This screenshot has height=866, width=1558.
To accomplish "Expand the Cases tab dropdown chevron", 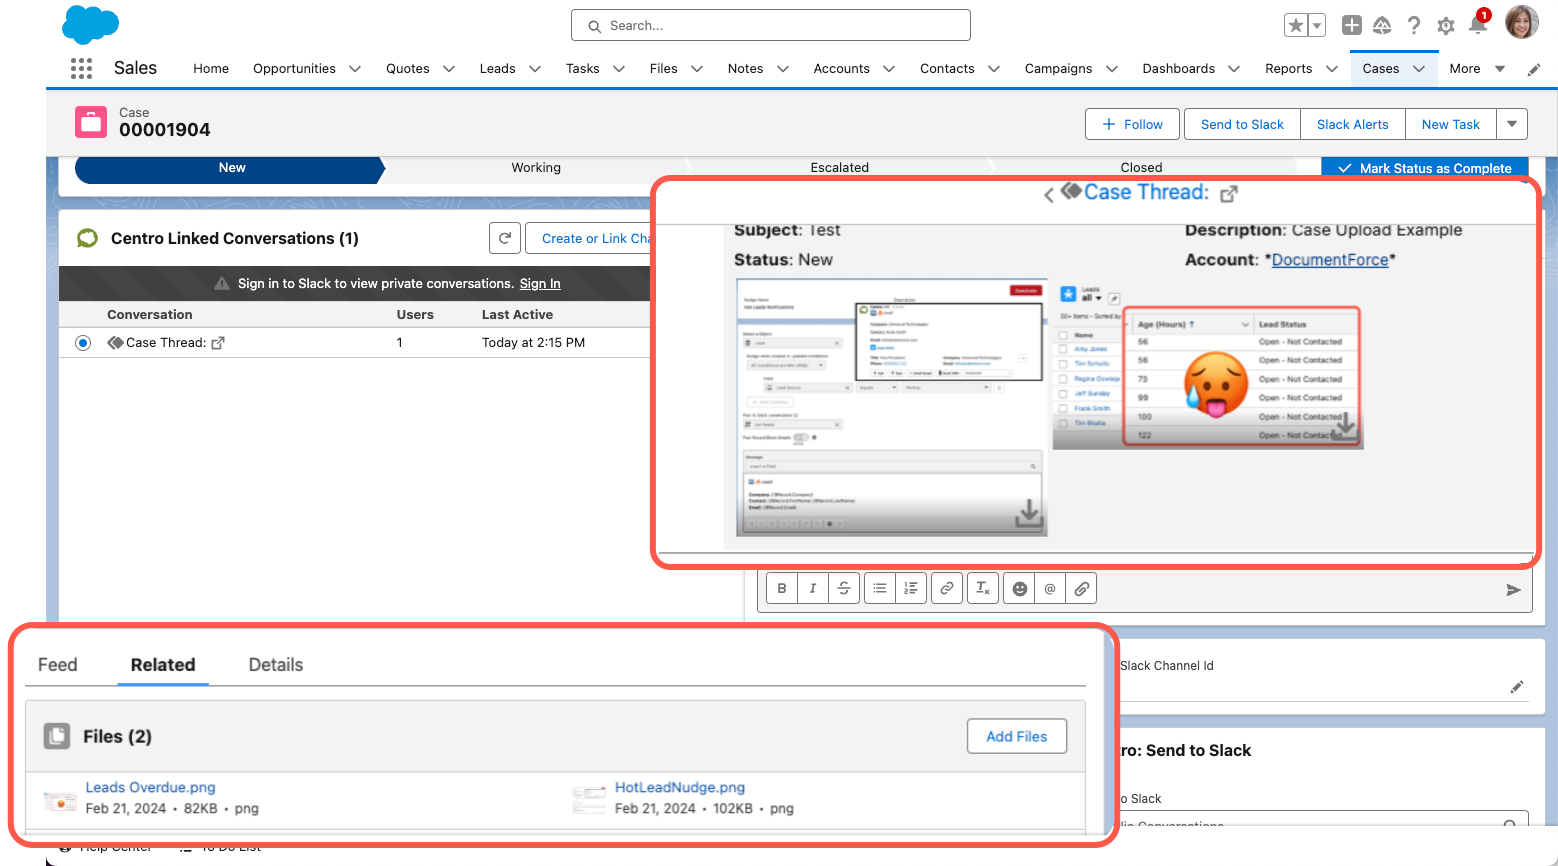I will tap(1419, 69).
